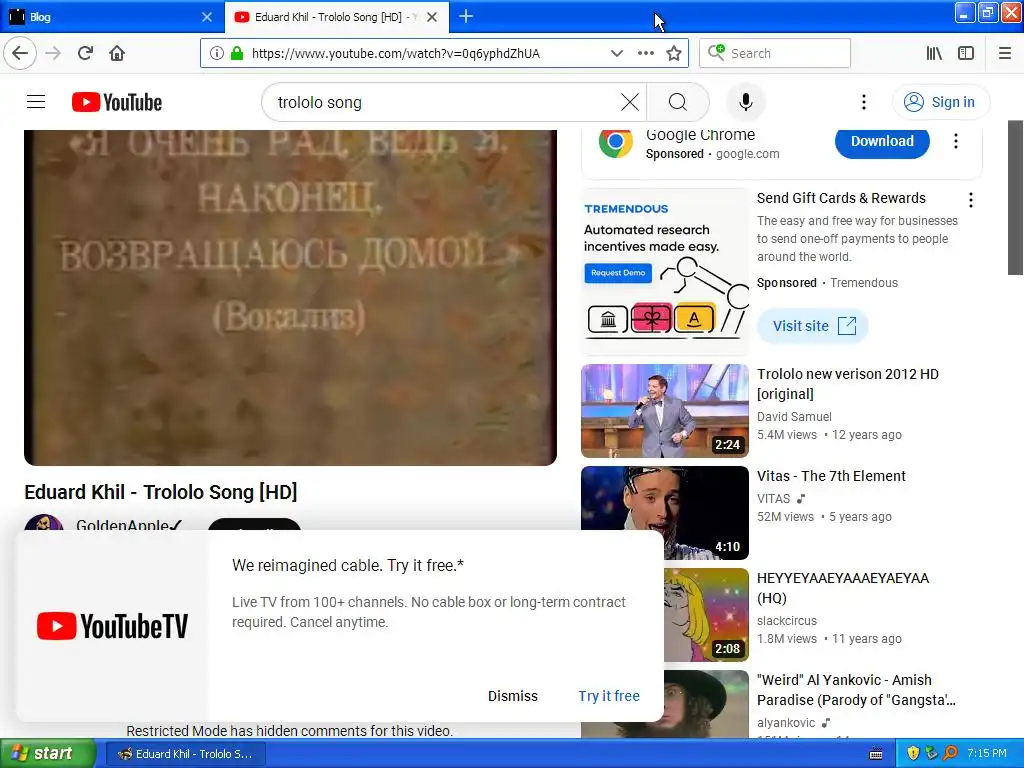Open site information icon in address bar

point(217,53)
